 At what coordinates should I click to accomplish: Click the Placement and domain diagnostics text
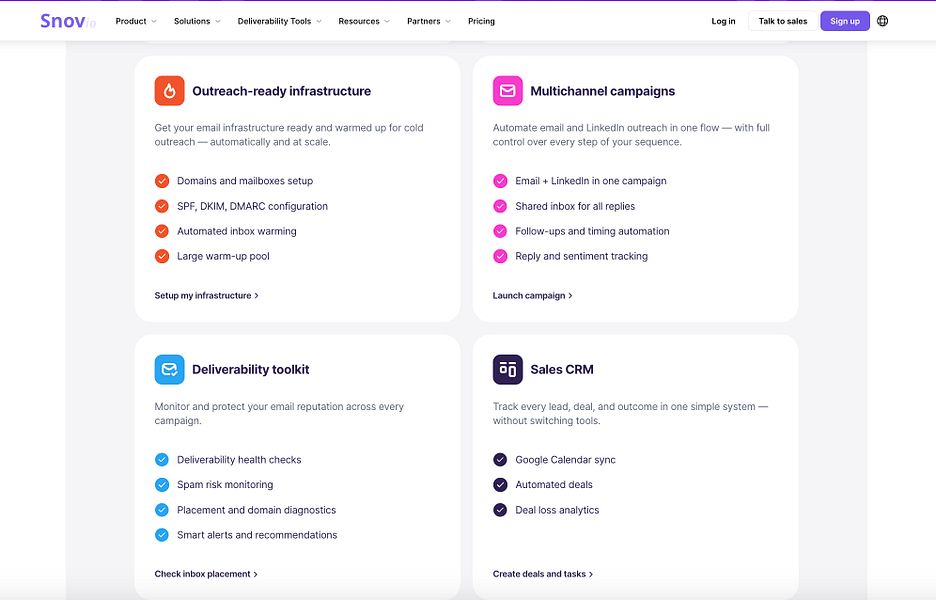(x=257, y=510)
